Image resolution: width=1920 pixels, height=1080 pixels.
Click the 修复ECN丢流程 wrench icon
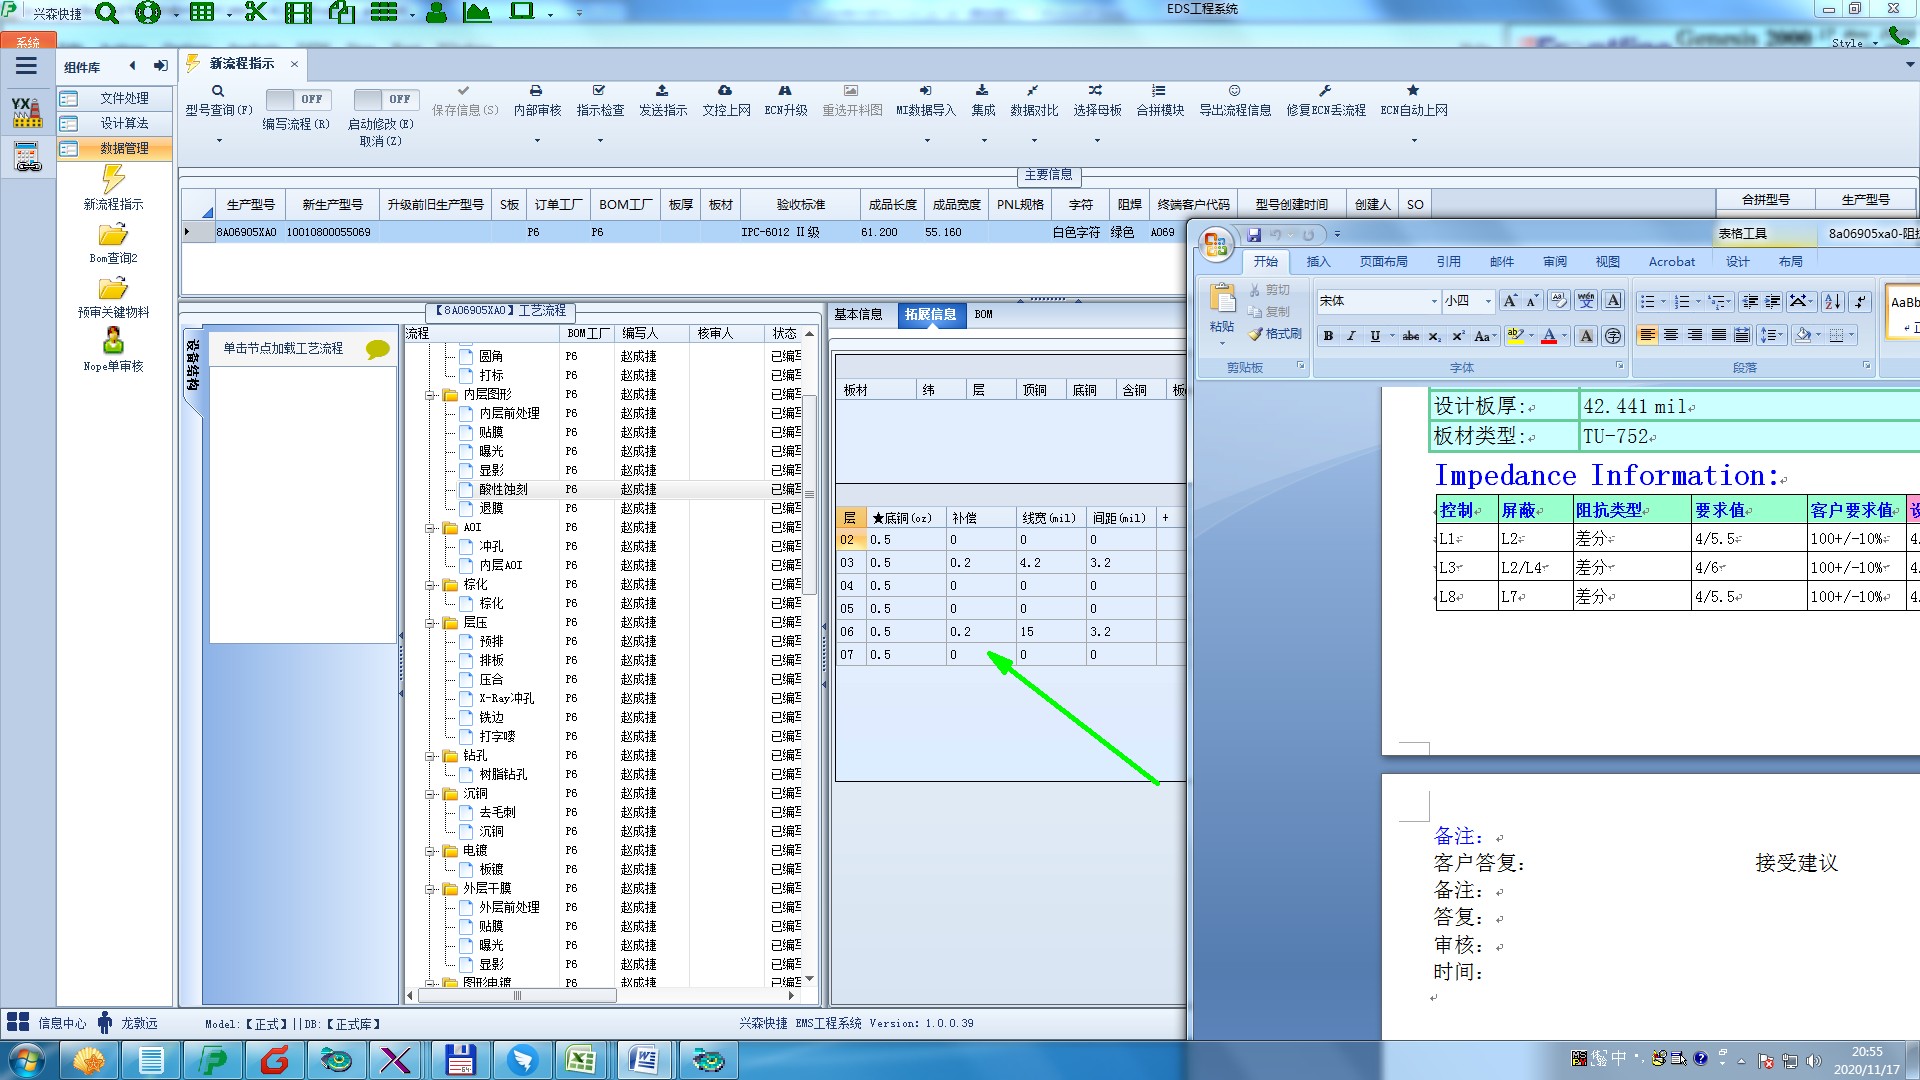[x=1325, y=91]
